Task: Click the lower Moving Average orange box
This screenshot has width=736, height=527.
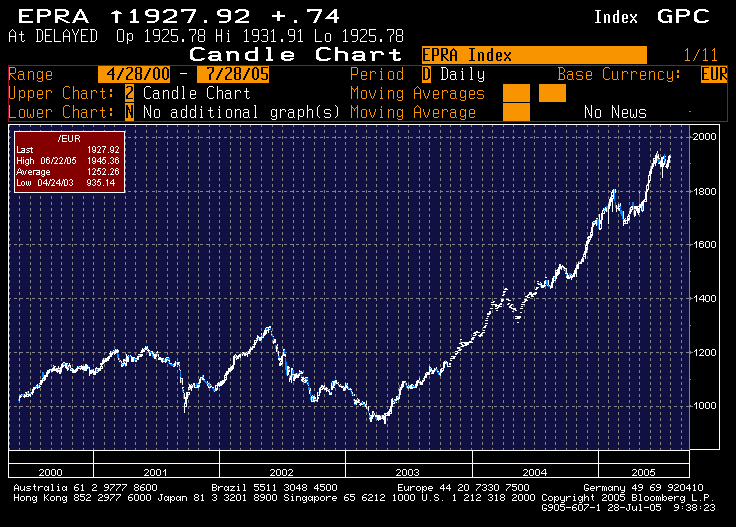Action: coord(516,112)
